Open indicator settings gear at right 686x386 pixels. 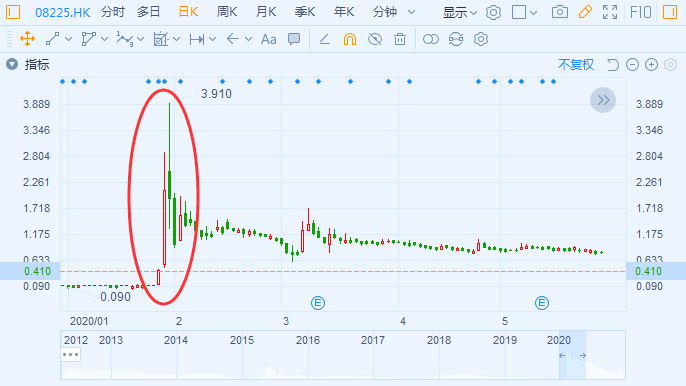tap(670, 65)
